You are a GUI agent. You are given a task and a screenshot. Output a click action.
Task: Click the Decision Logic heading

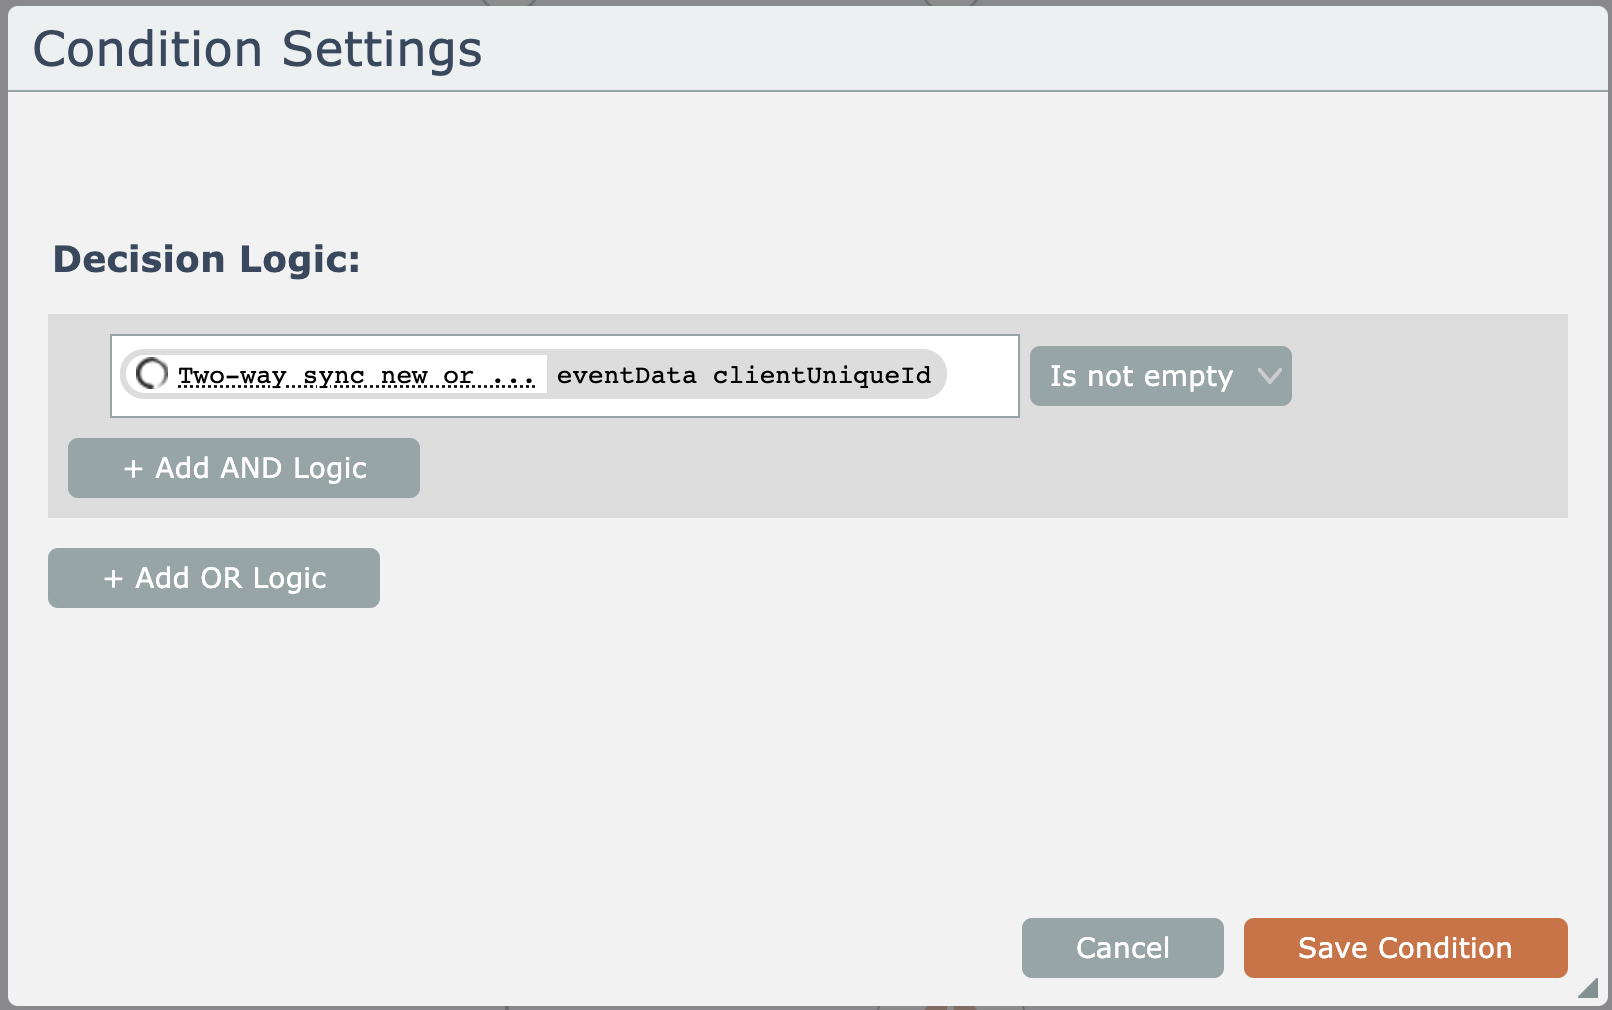206,259
